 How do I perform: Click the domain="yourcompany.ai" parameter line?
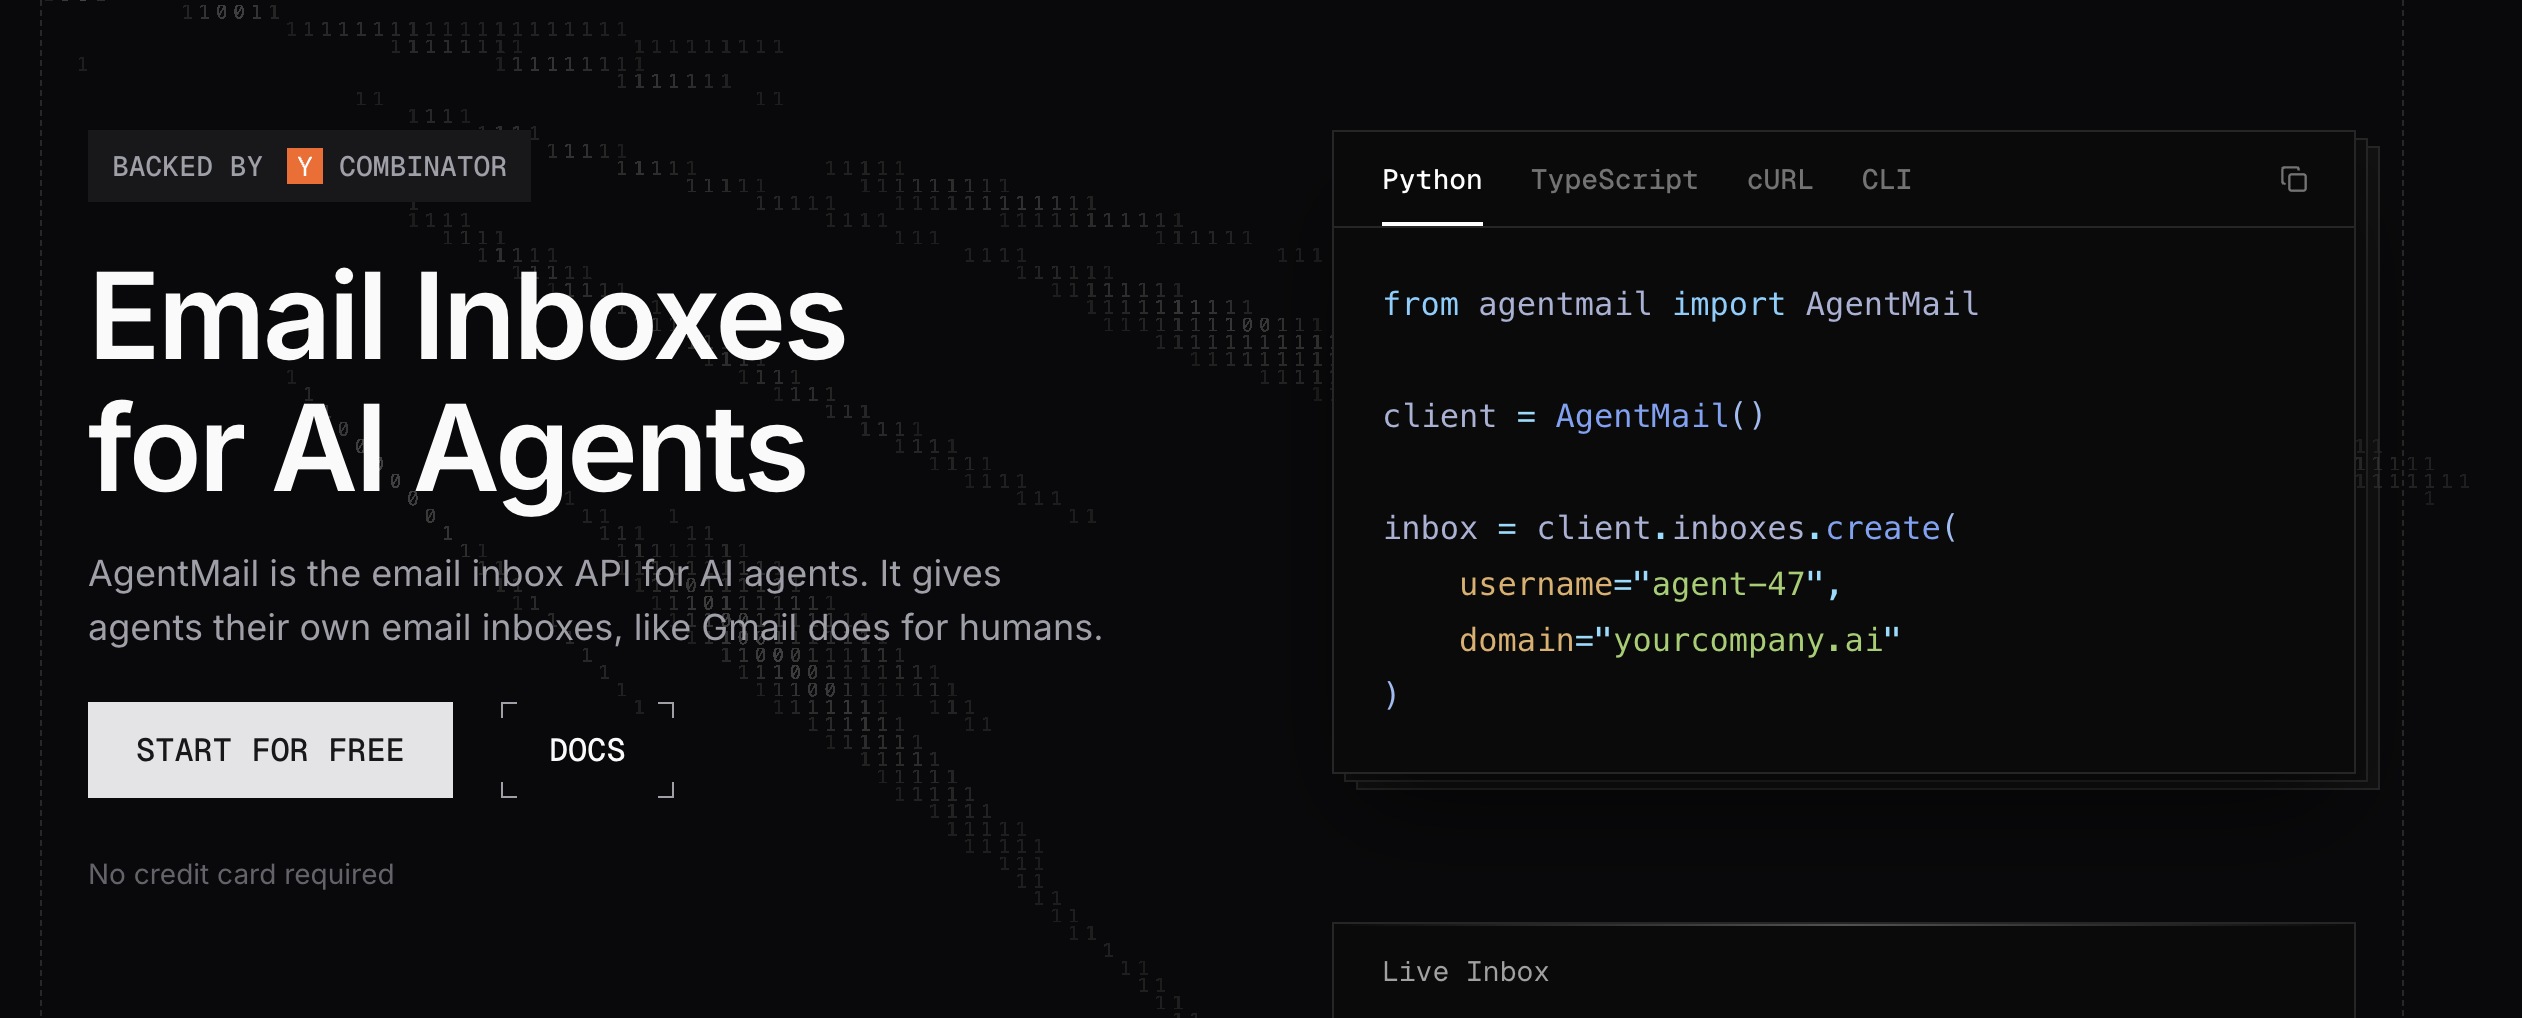click(1679, 640)
